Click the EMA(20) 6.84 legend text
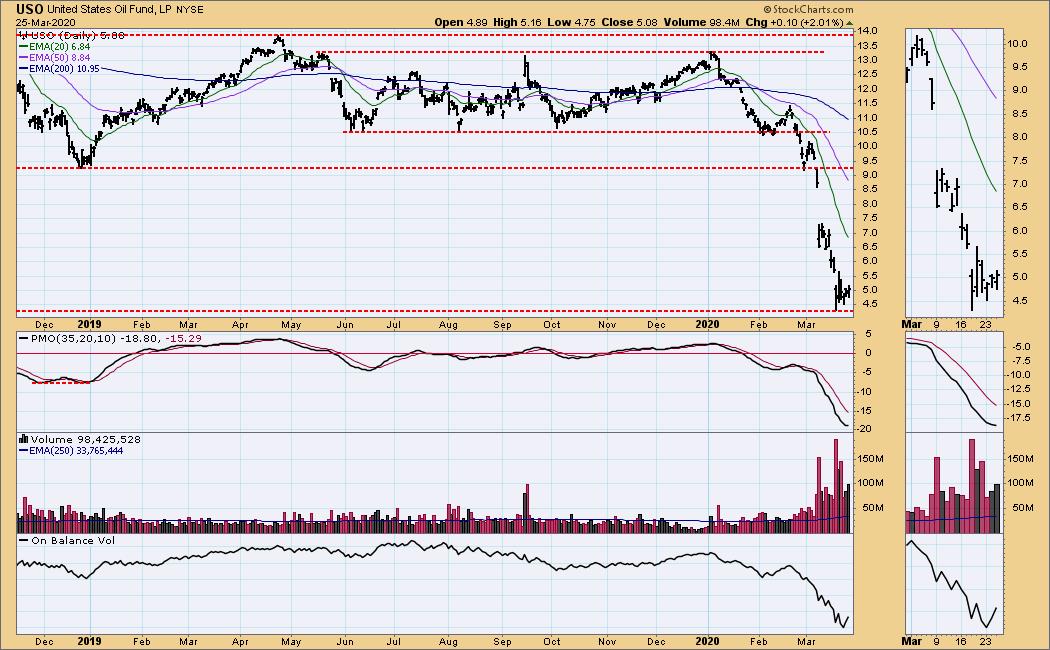The image size is (1050, 650). pos(59,47)
